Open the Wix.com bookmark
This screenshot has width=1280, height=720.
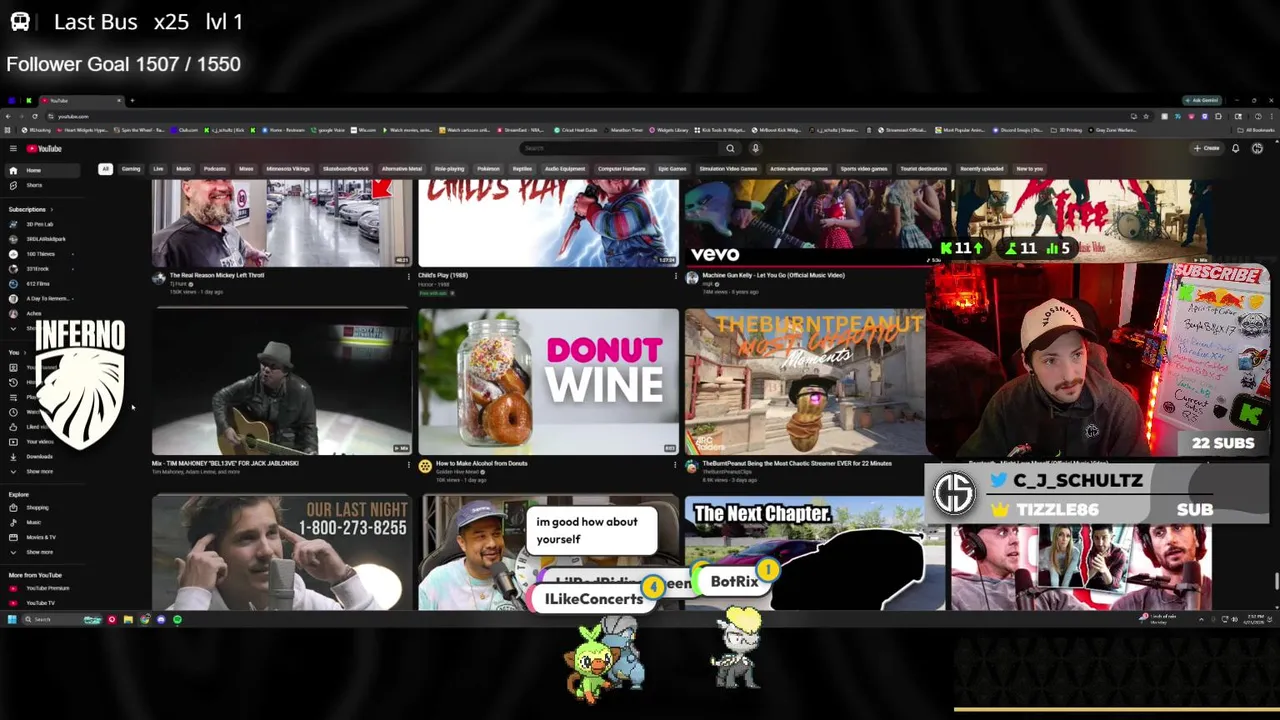coord(363,130)
